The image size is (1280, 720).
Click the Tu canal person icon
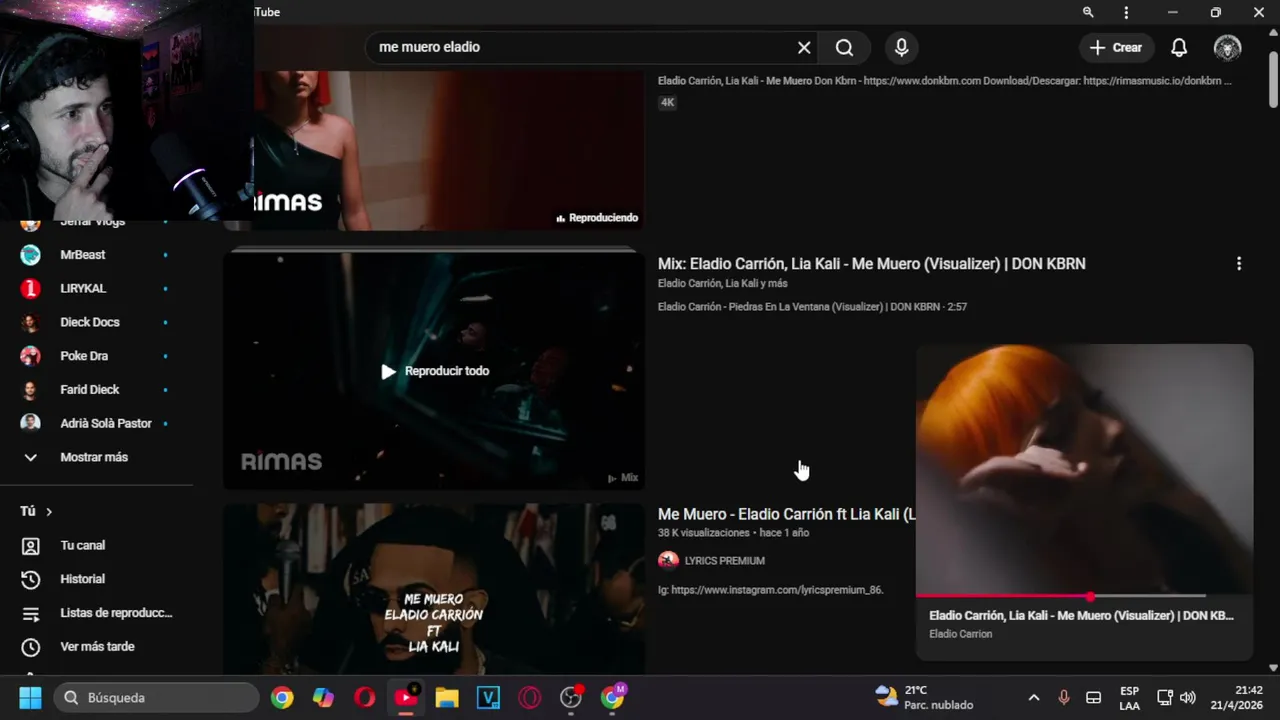coord(31,546)
